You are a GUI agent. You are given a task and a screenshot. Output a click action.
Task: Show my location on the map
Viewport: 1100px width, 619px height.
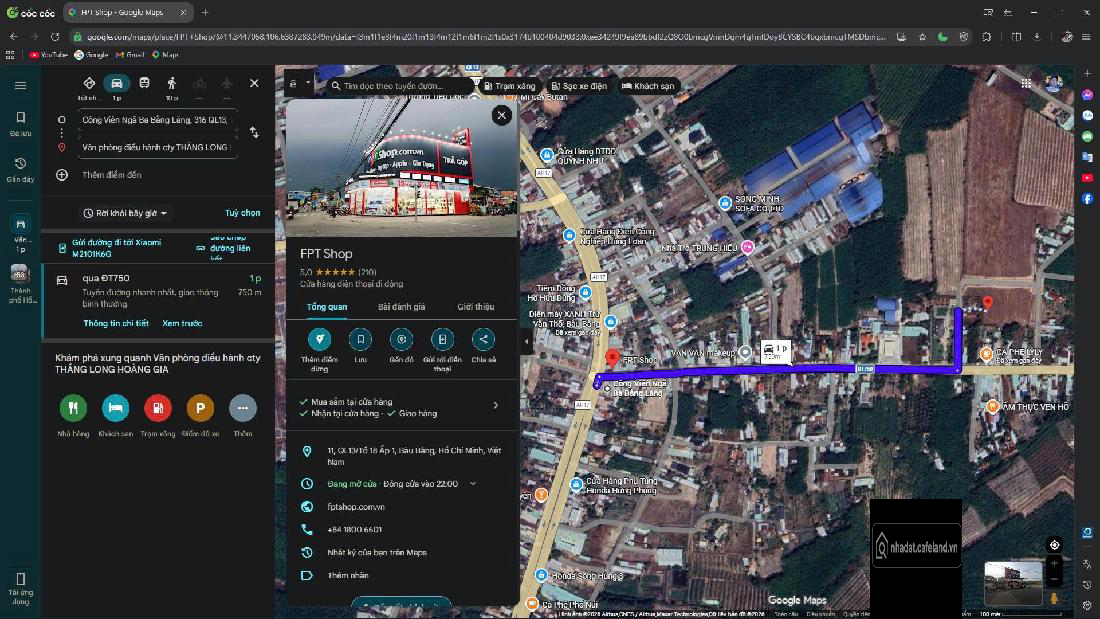(x=1054, y=545)
